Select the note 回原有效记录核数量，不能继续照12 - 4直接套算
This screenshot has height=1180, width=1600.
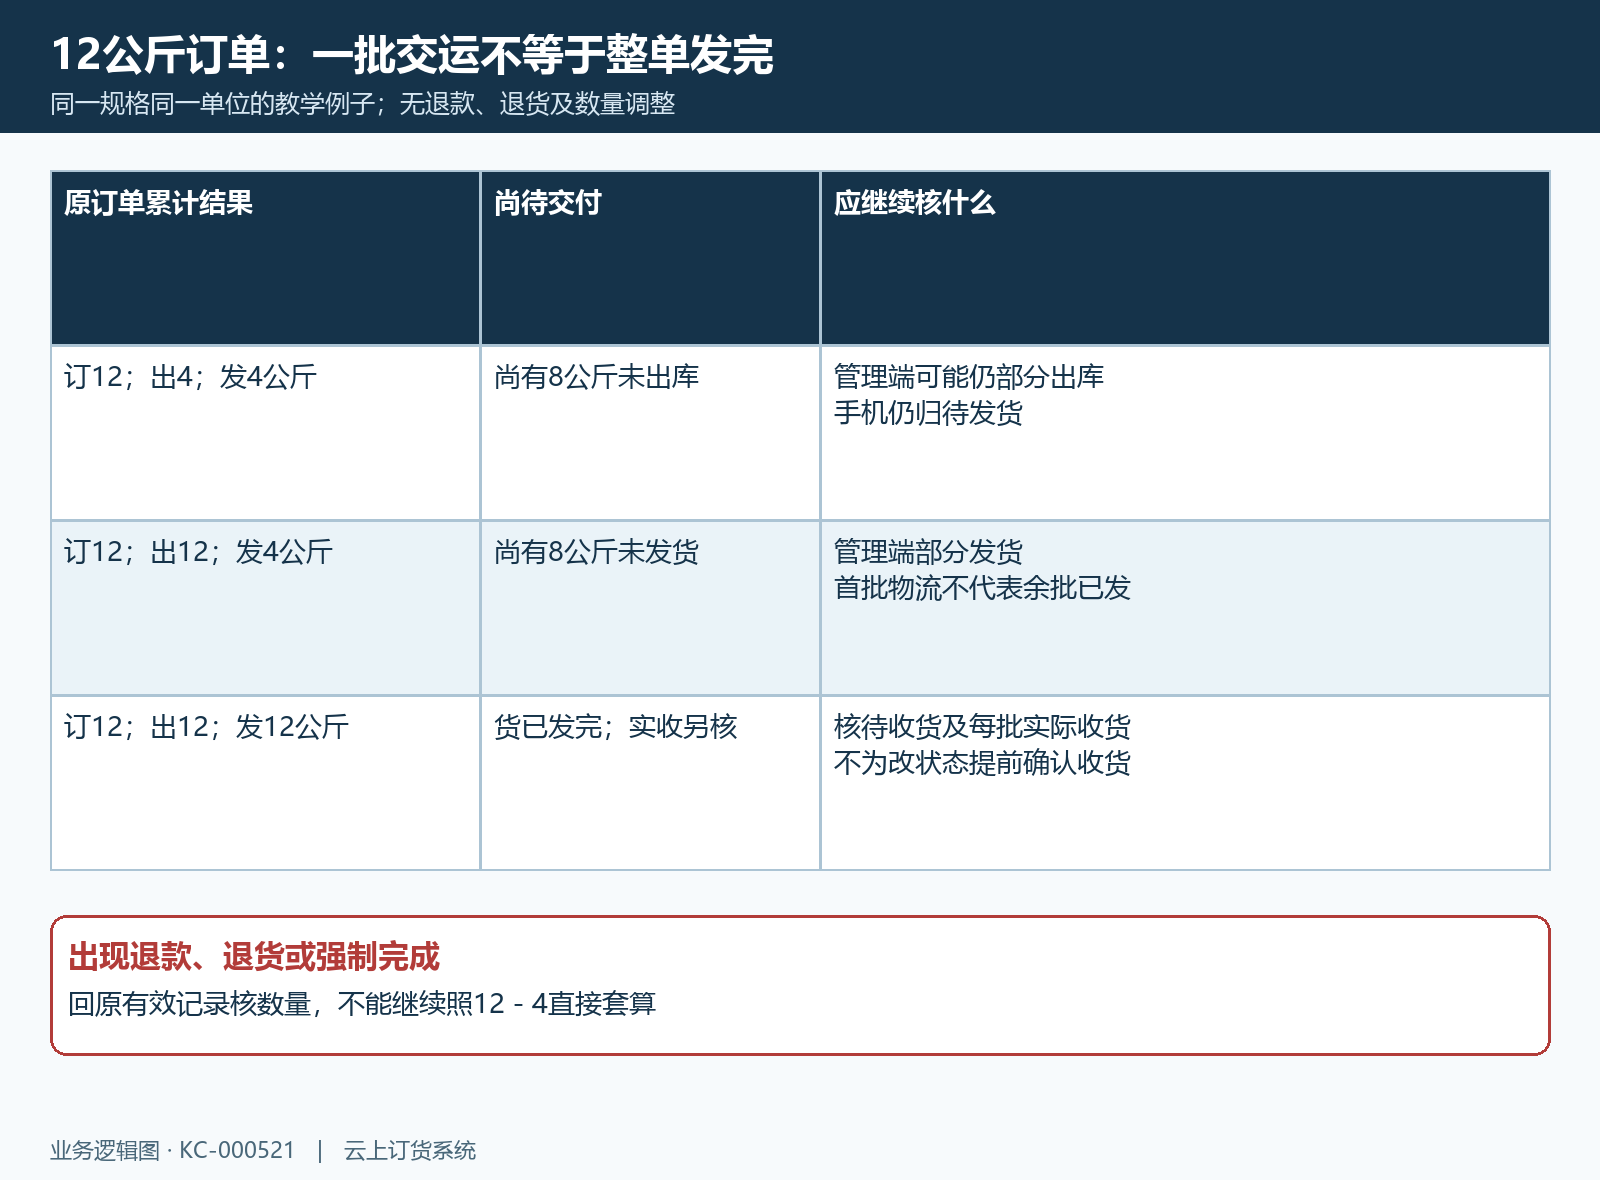(x=362, y=1004)
